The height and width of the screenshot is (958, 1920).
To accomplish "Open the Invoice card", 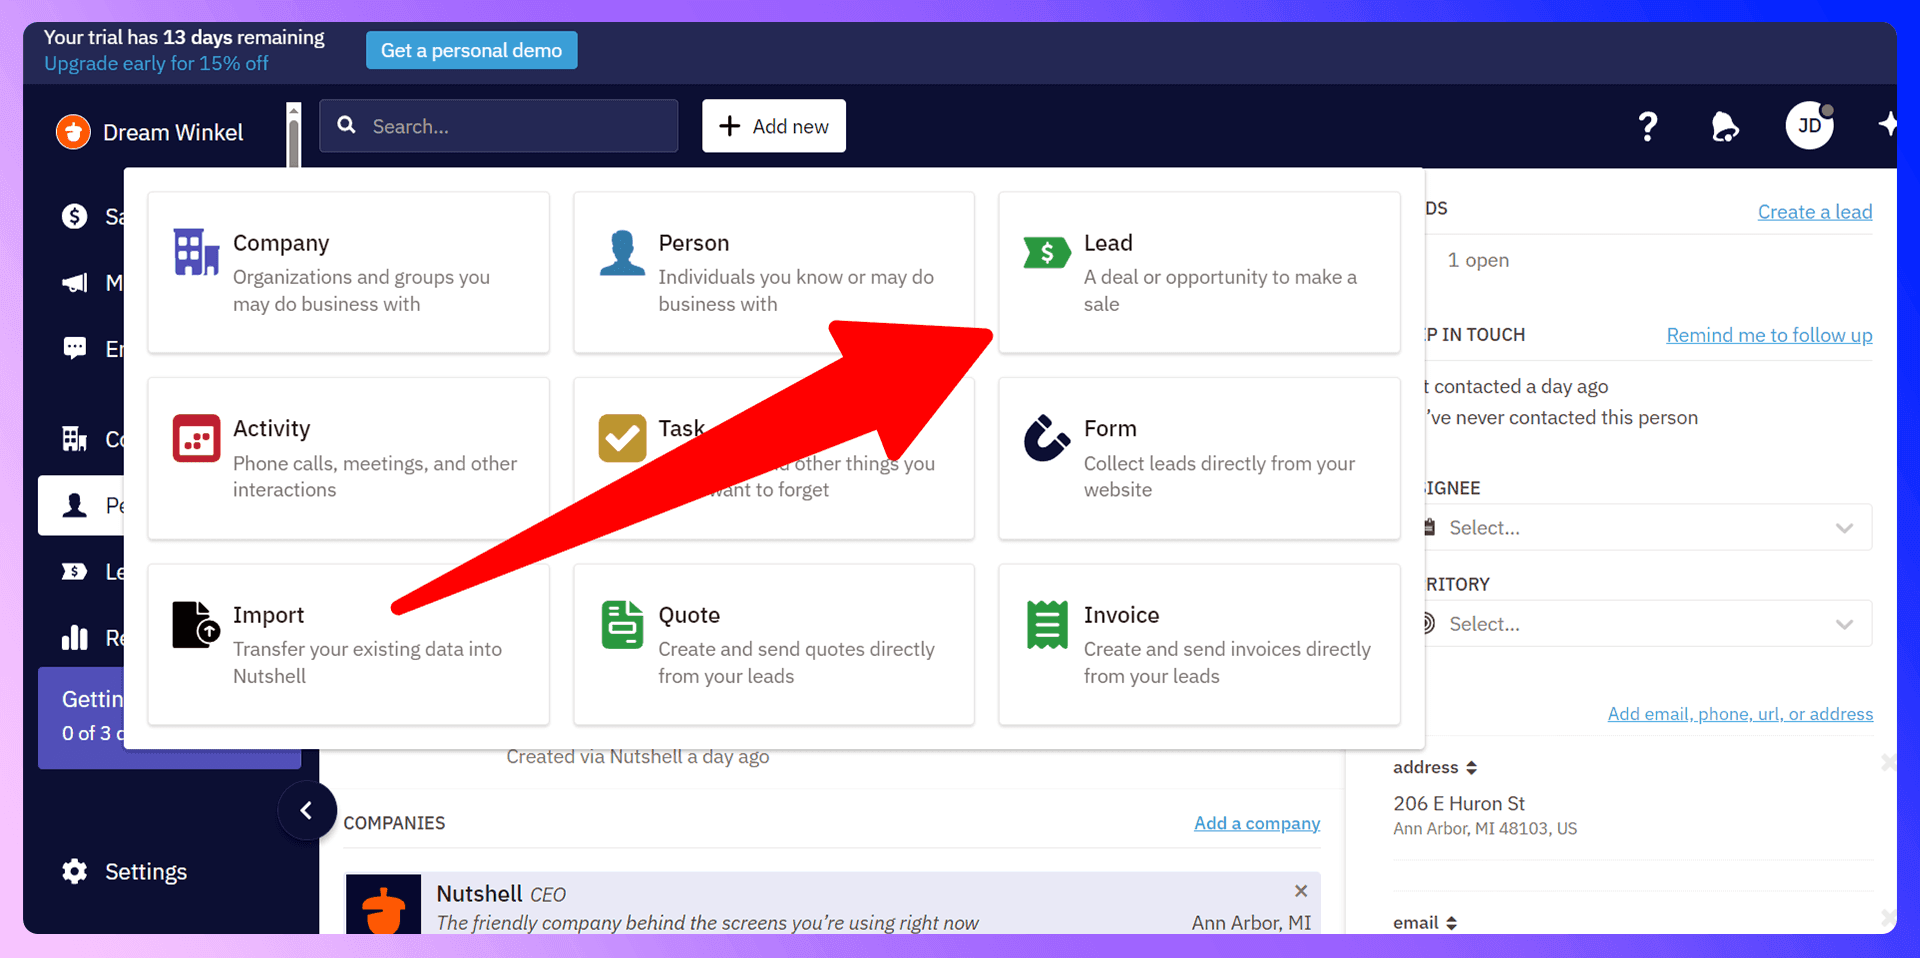I will [x=1199, y=644].
